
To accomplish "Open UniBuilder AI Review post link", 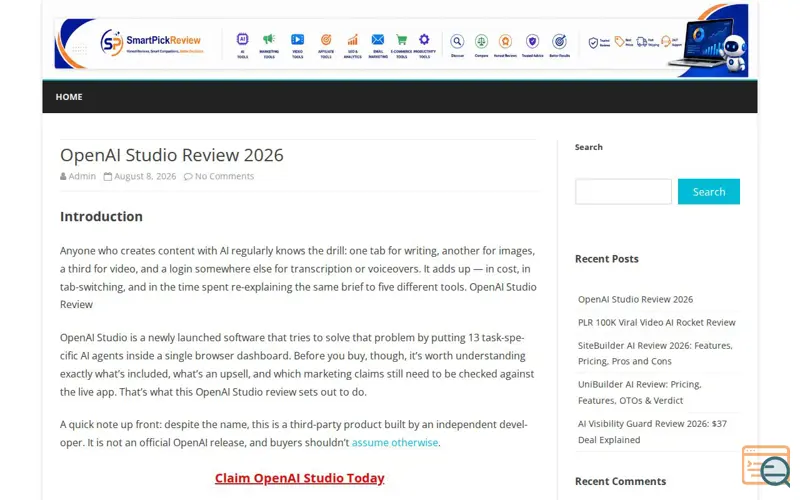I will point(640,392).
